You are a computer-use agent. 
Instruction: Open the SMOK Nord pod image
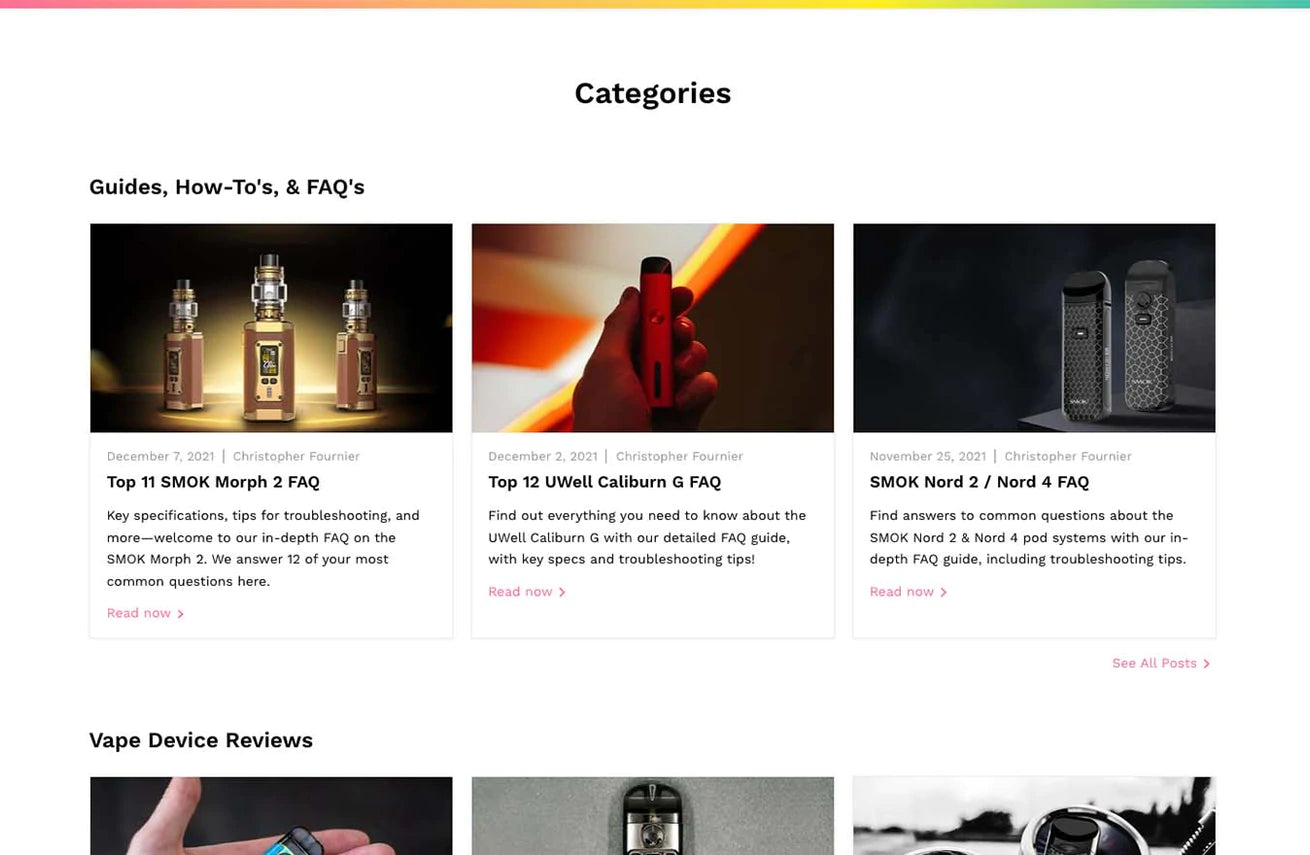pyautogui.click(x=1034, y=328)
